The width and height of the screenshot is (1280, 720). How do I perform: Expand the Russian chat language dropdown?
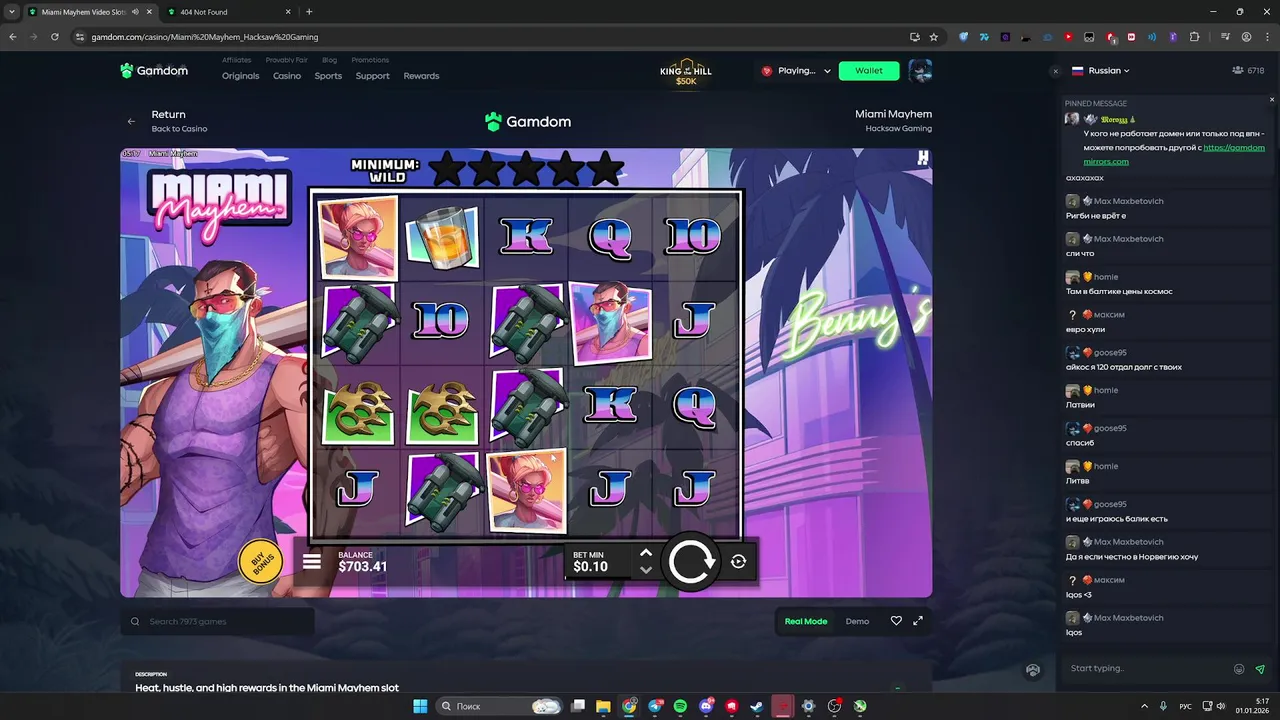tap(1100, 71)
